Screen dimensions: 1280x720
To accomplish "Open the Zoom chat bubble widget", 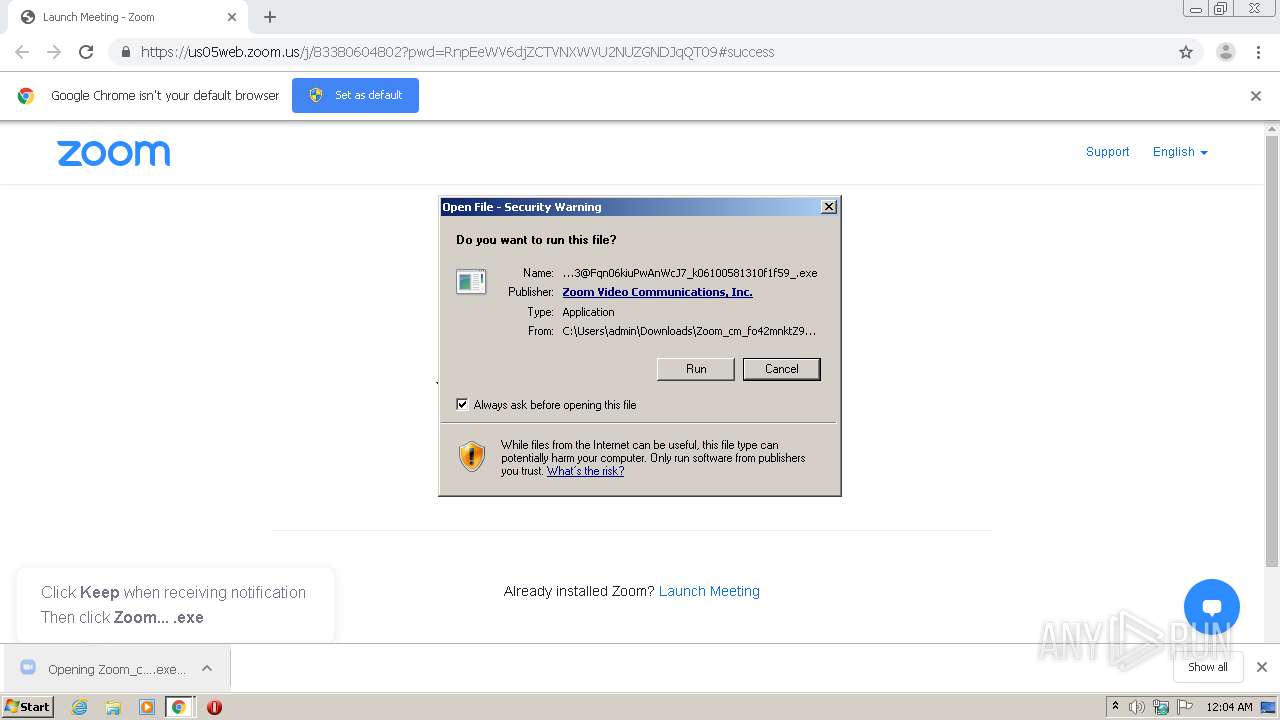I will 1212,607.
